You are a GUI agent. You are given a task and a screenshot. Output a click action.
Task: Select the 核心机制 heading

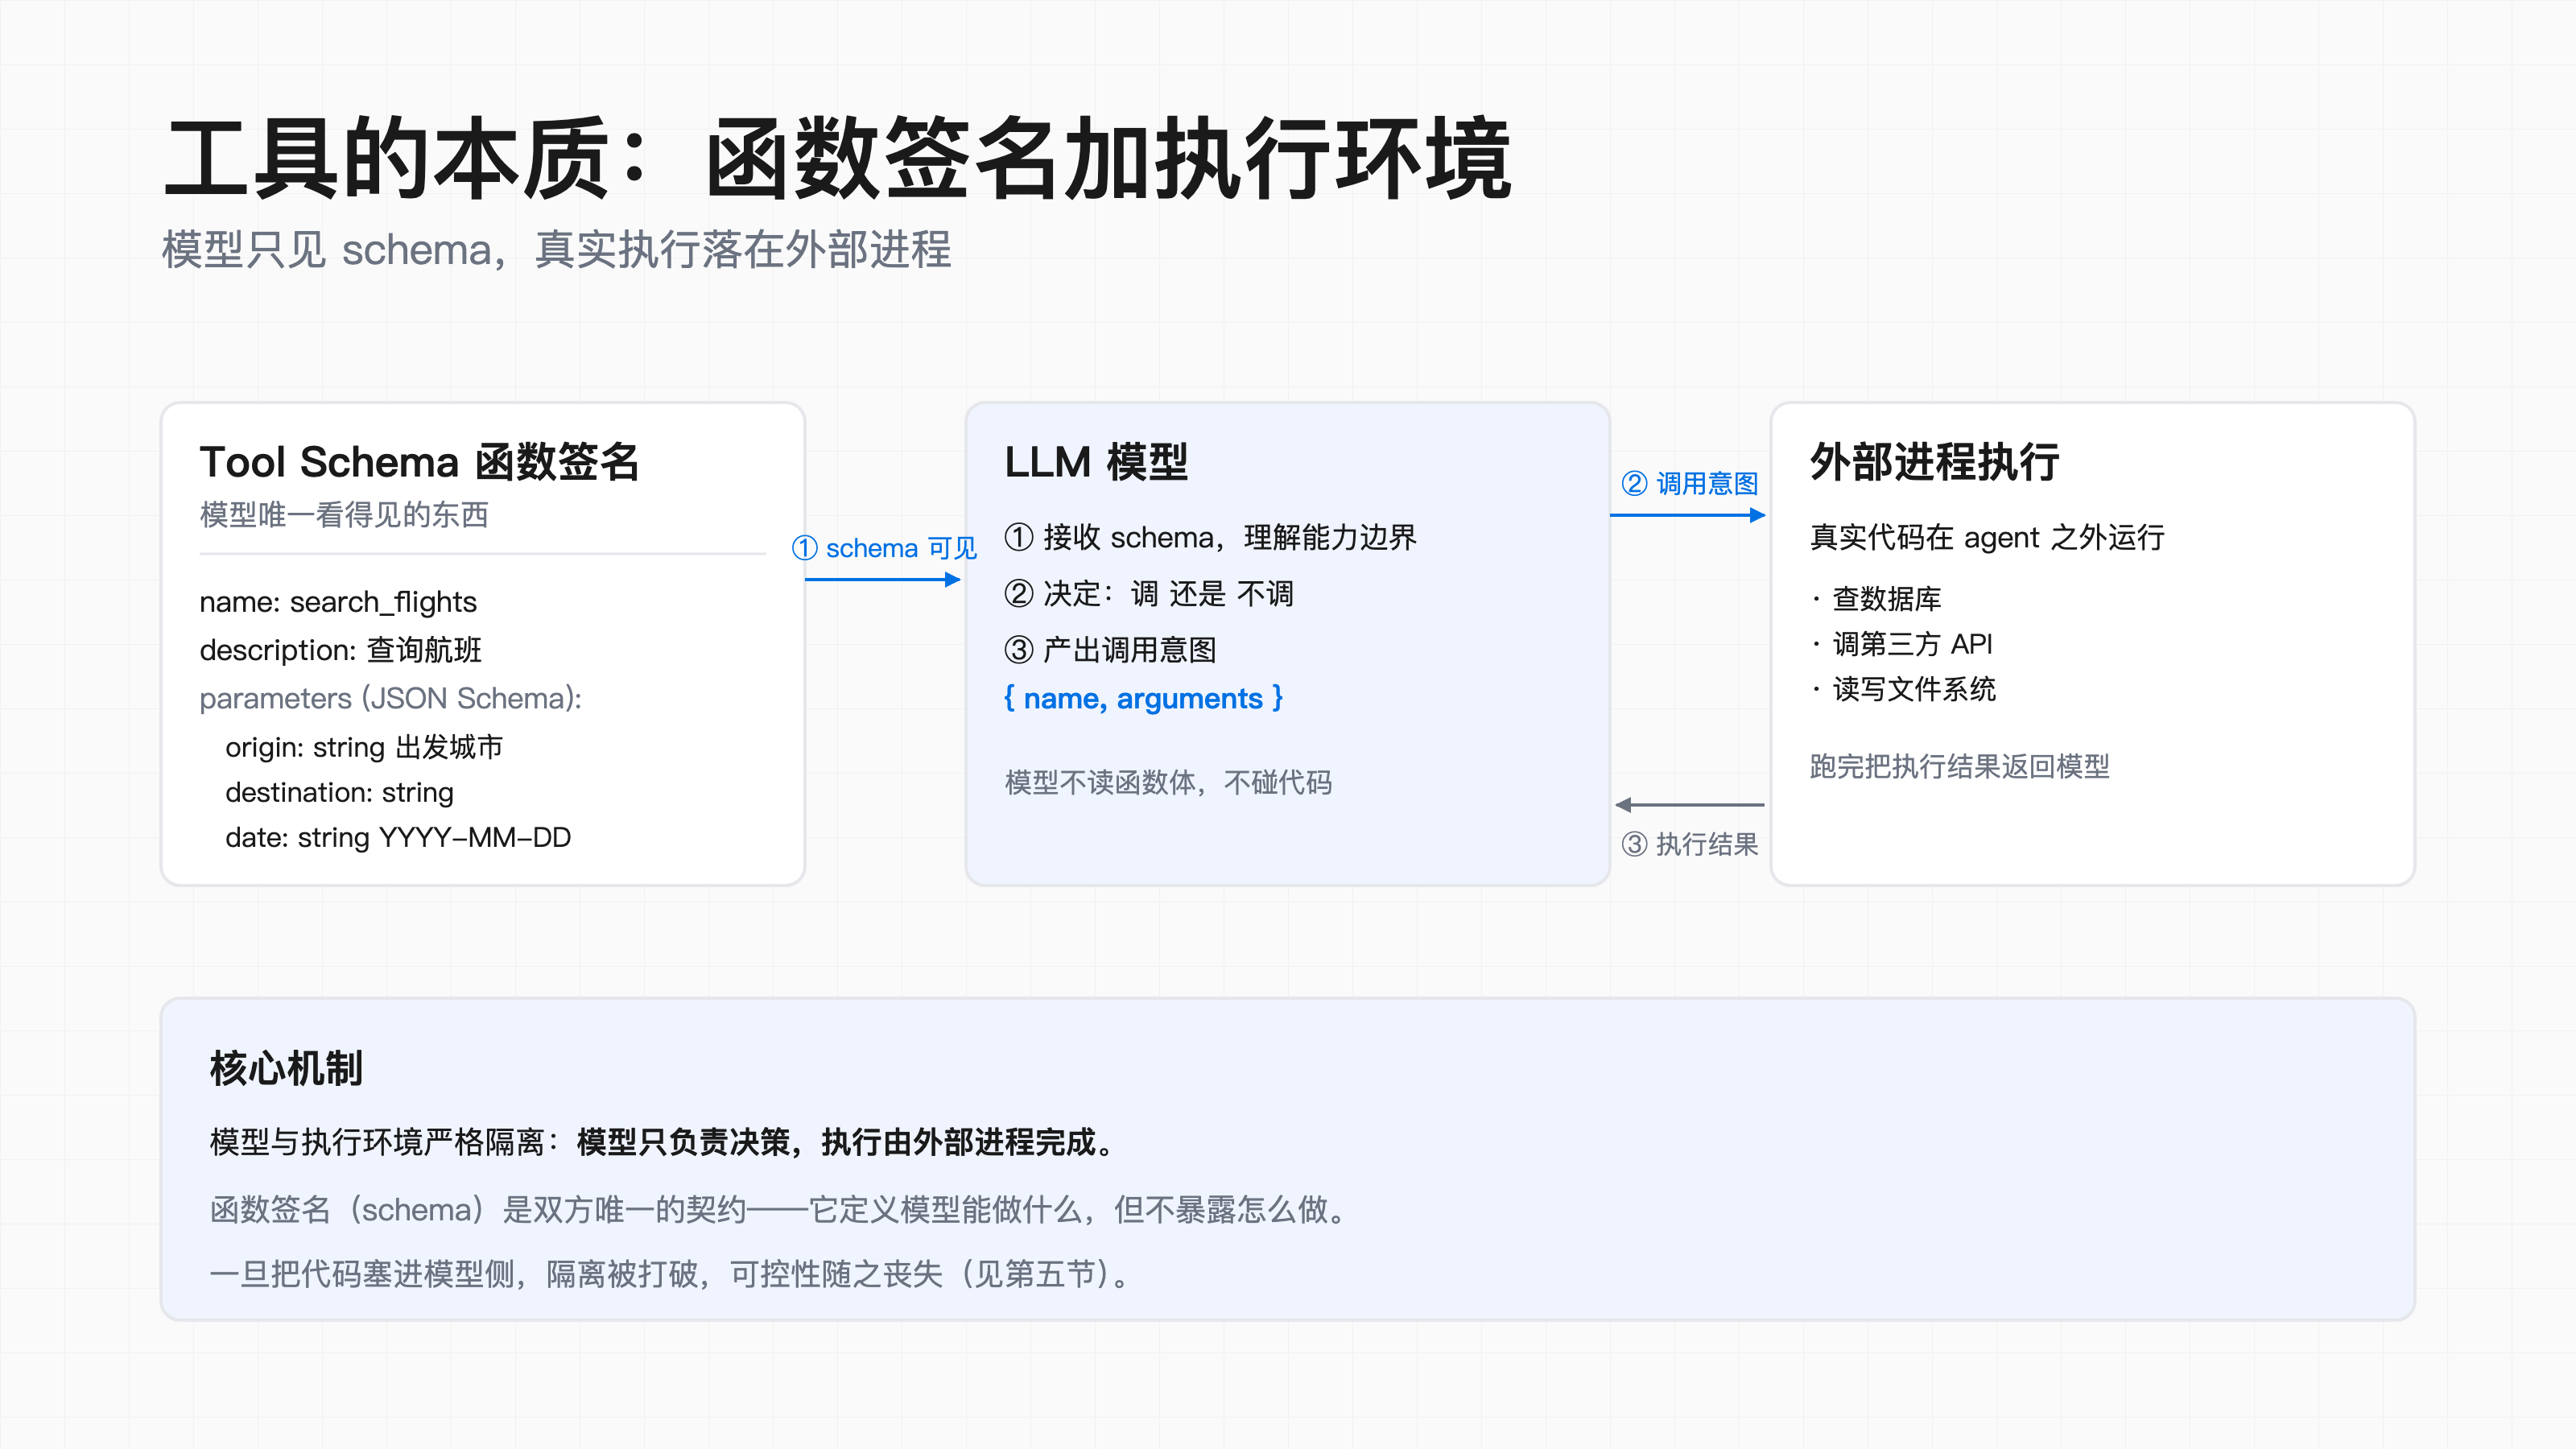pyautogui.click(x=286, y=1068)
